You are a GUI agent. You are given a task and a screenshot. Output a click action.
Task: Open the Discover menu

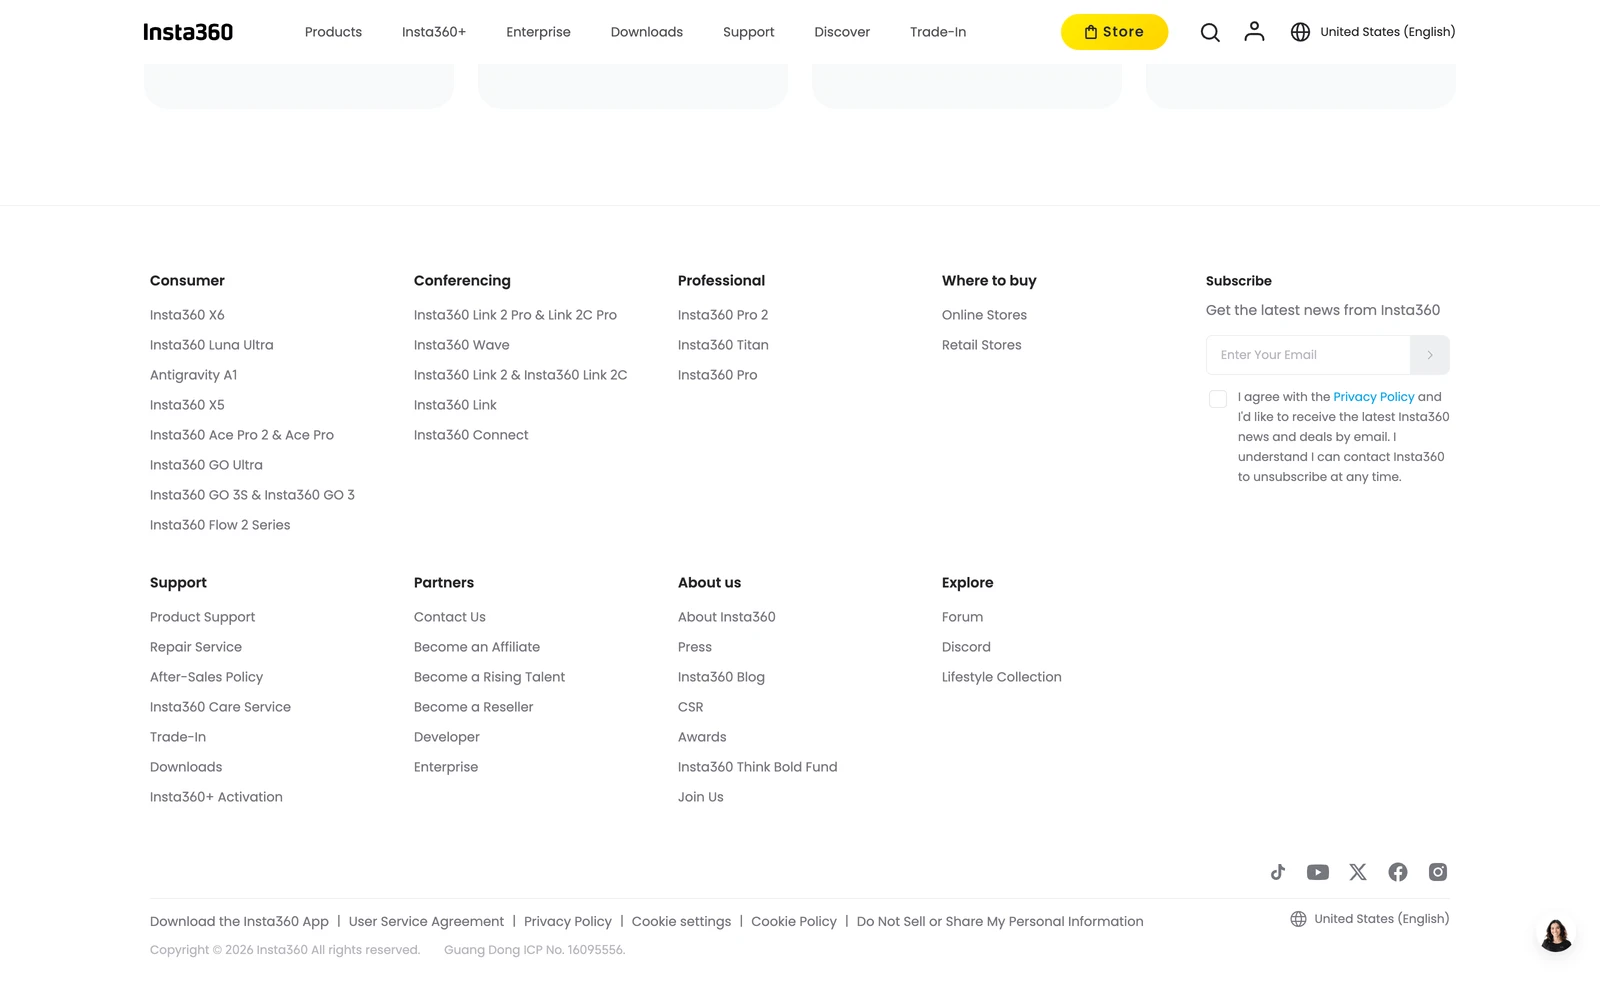coord(842,32)
